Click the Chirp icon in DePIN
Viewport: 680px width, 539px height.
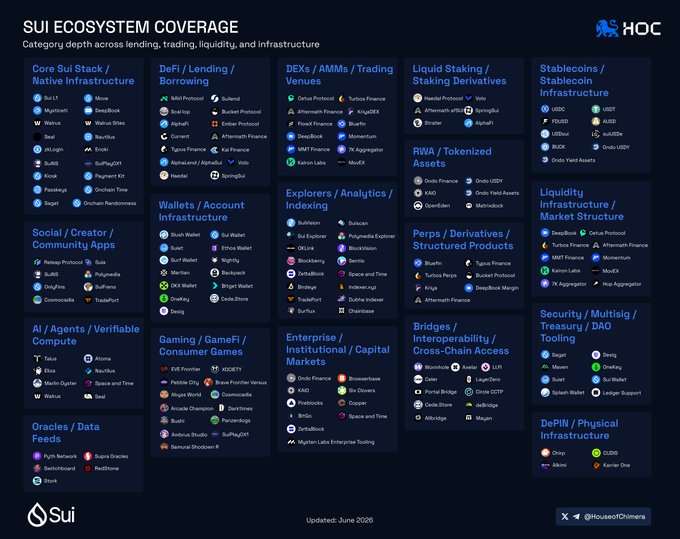[x=545, y=453]
